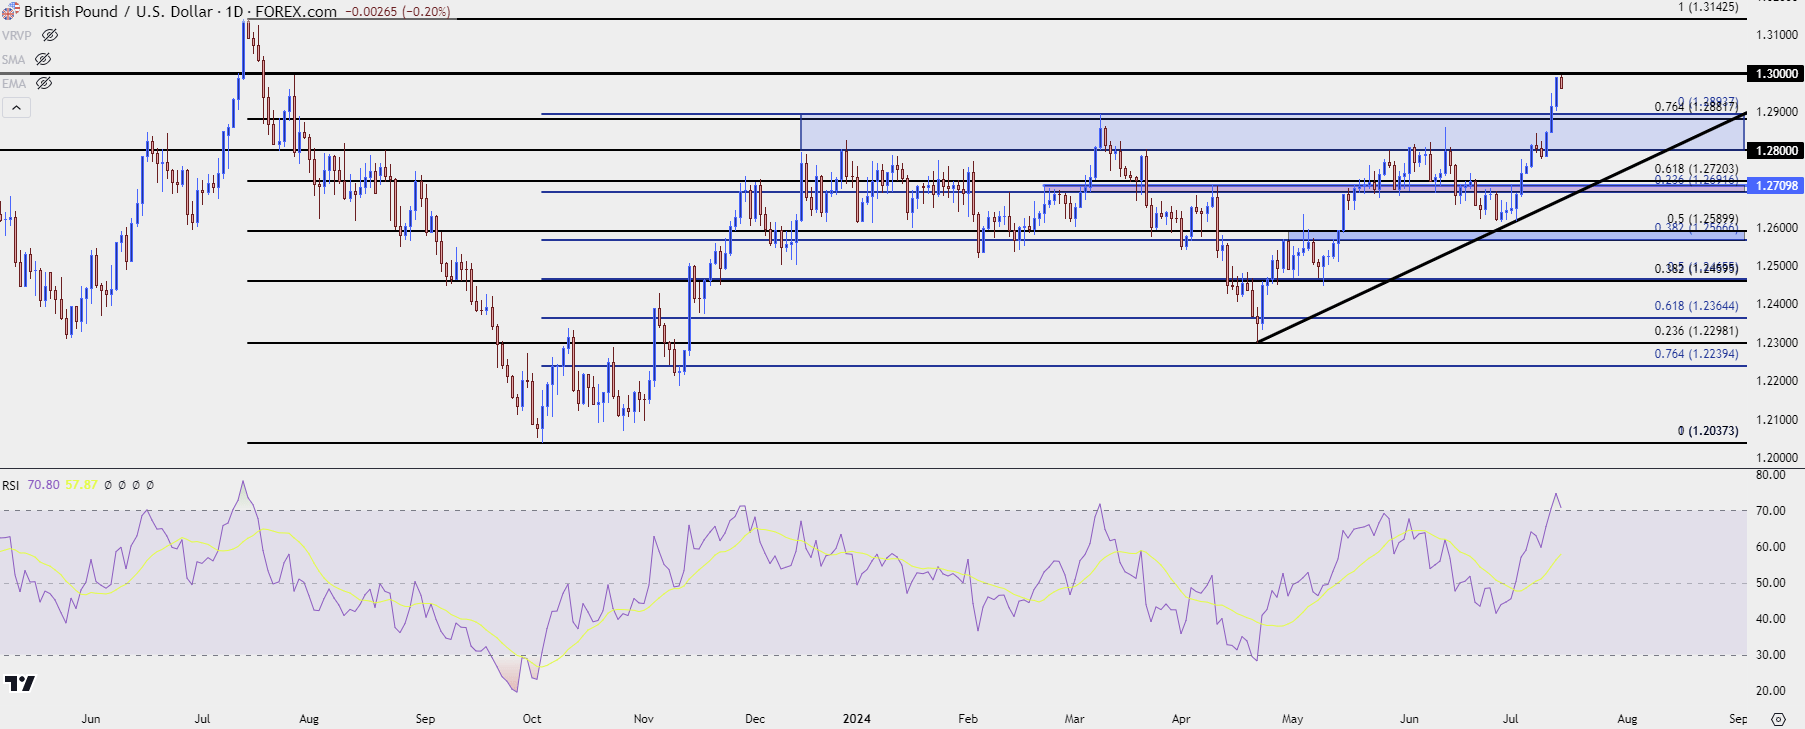Viewport: 1805px width, 729px height.
Task: Click the Nov label on time axis
Action: click(644, 719)
